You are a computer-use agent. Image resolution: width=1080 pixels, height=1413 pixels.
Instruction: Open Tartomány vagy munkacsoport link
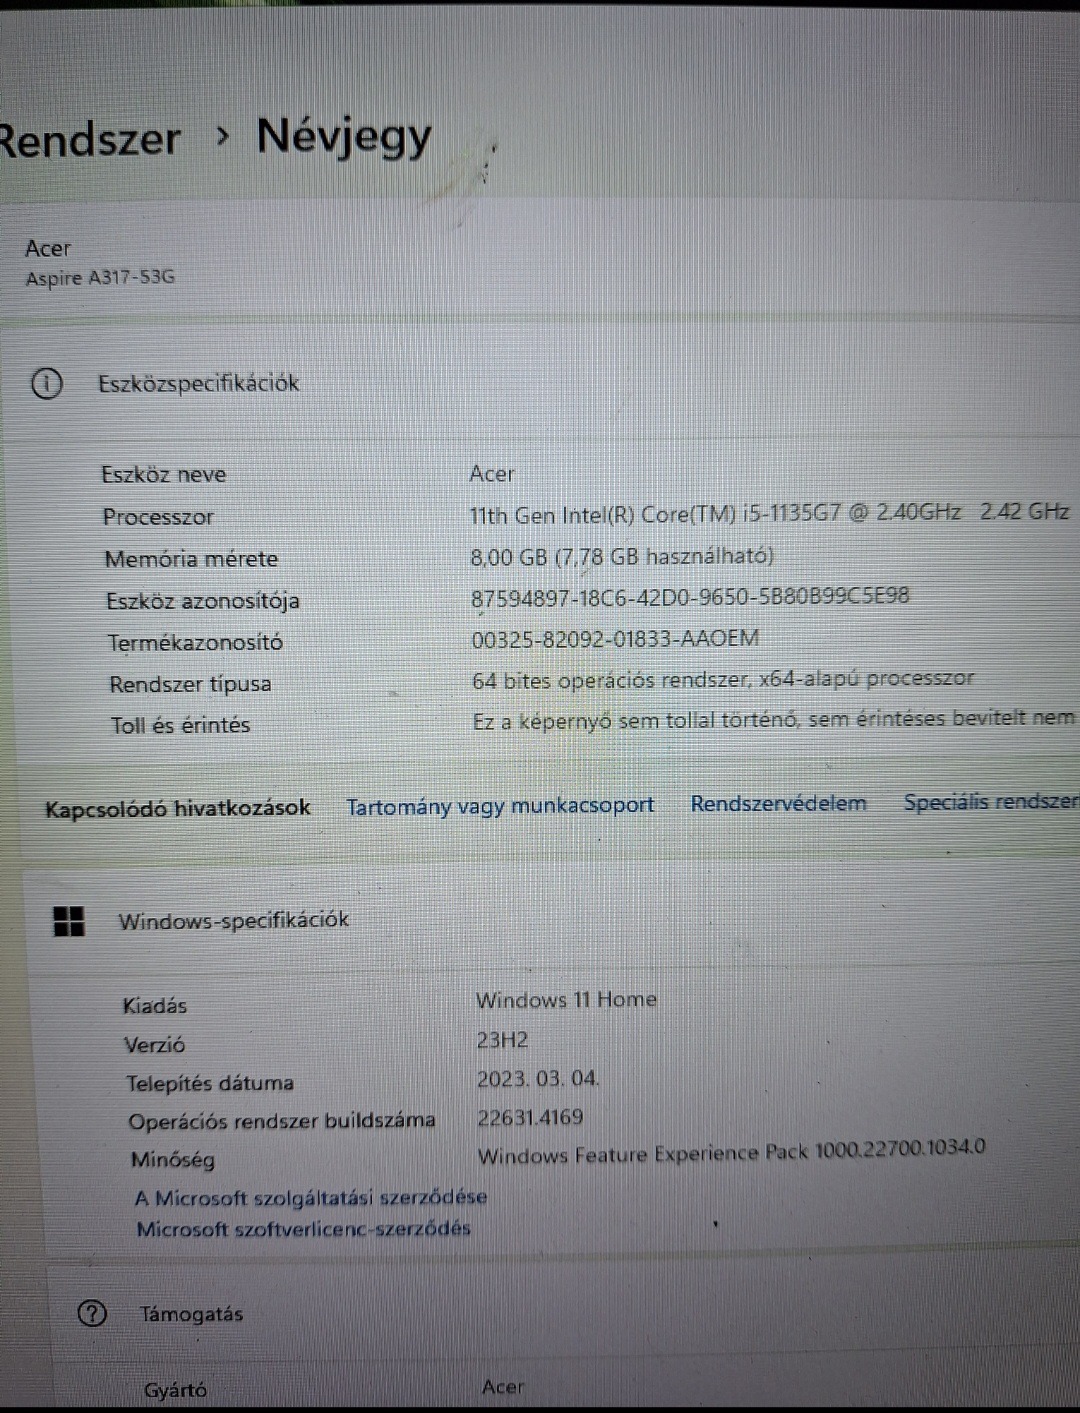[x=500, y=806]
